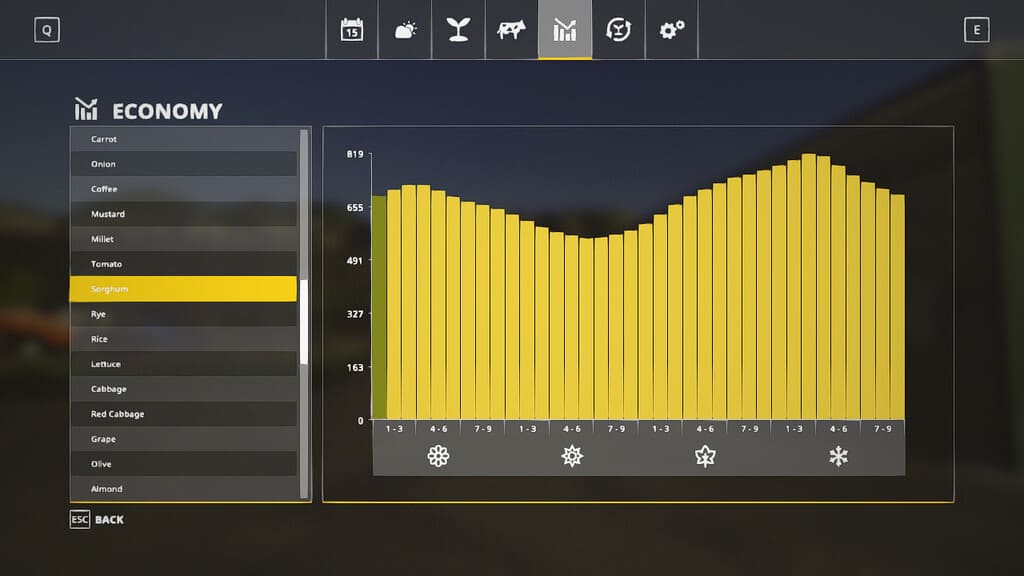1024x576 pixels.
Task: Open the animals cow icon tab
Action: pyautogui.click(x=511, y=30)
